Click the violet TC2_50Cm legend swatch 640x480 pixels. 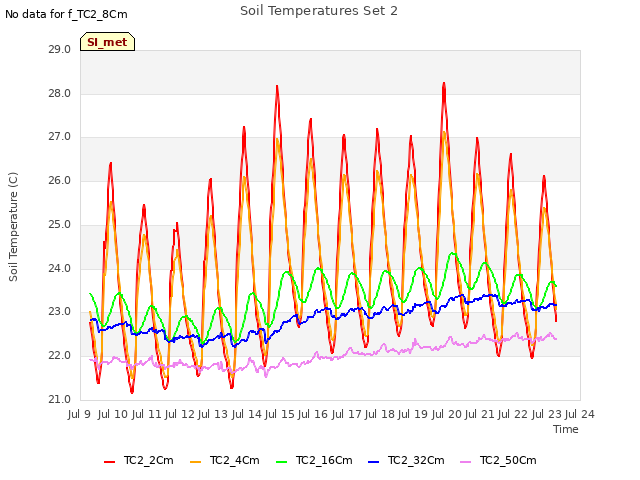466,462
